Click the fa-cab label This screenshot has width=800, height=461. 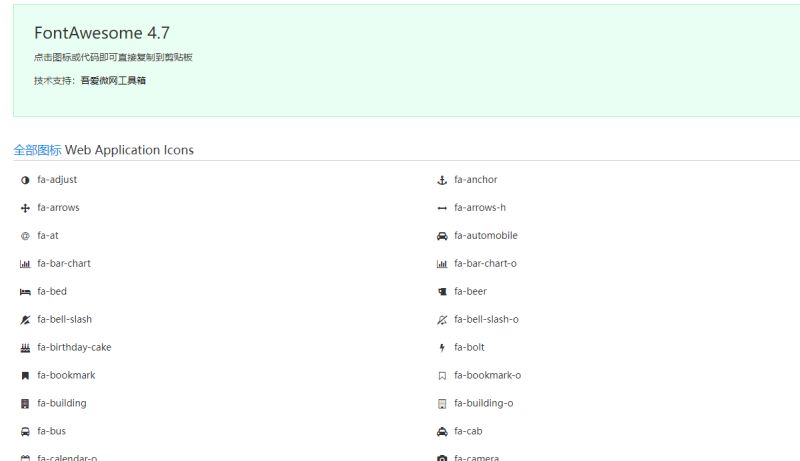click(x=468, y=431)
